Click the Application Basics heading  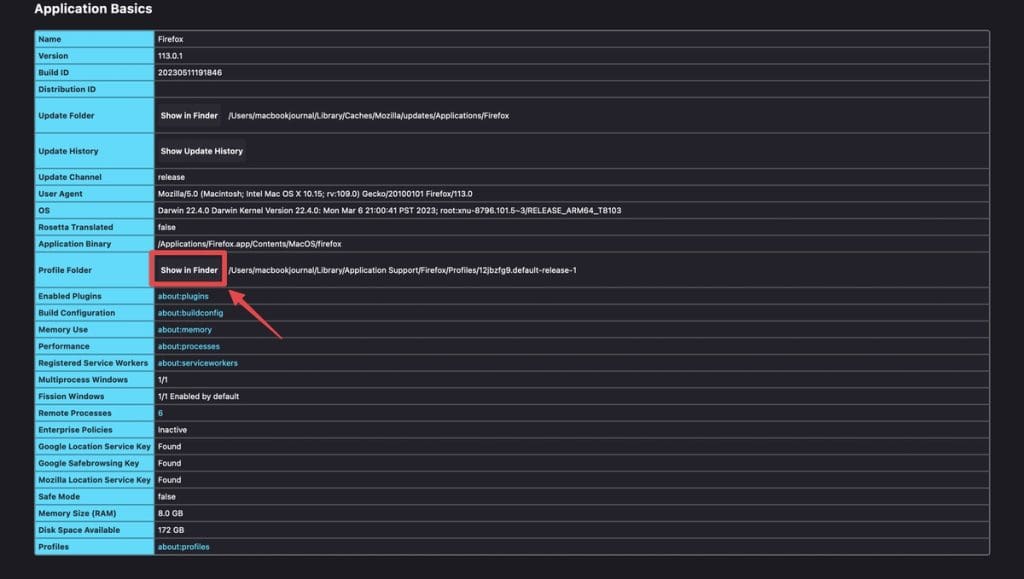pyautogui.click(x=93, y=8)
